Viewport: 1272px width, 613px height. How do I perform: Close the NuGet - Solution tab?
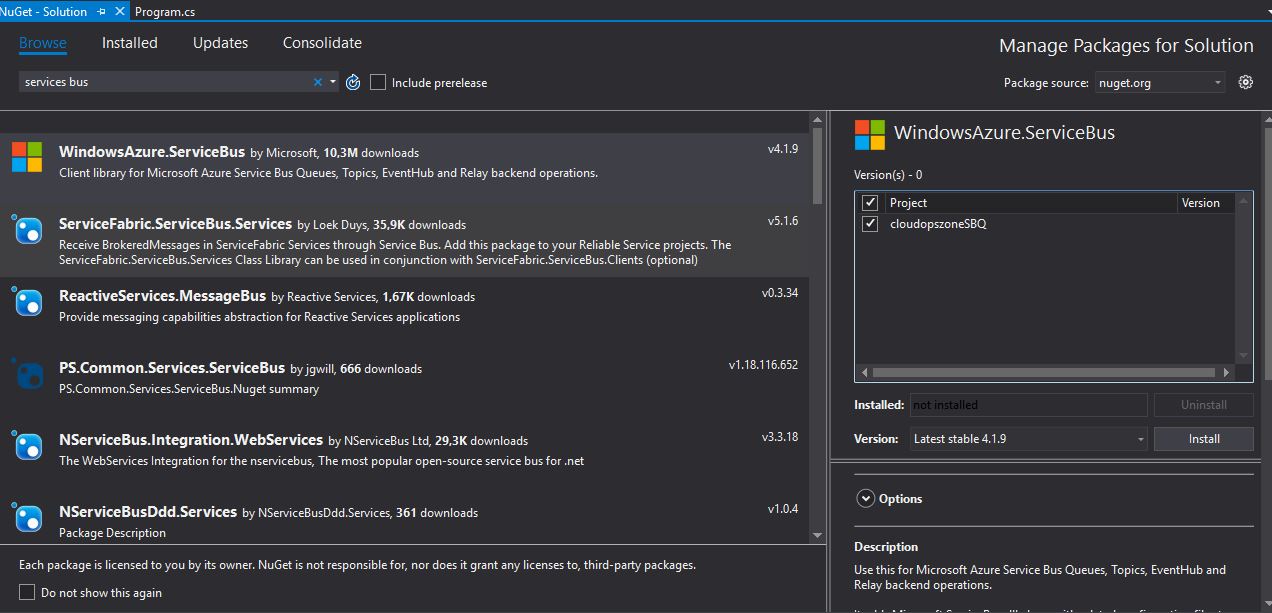pos(120,11)
